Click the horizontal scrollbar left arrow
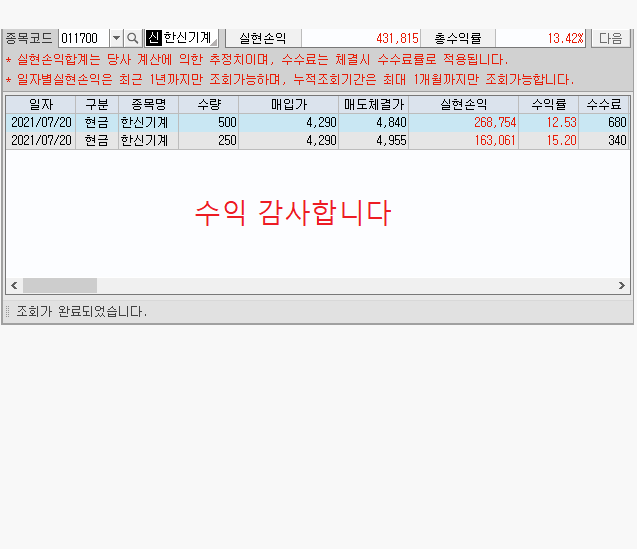Screen dimensions: 637x549 click(x=14, y=286)
